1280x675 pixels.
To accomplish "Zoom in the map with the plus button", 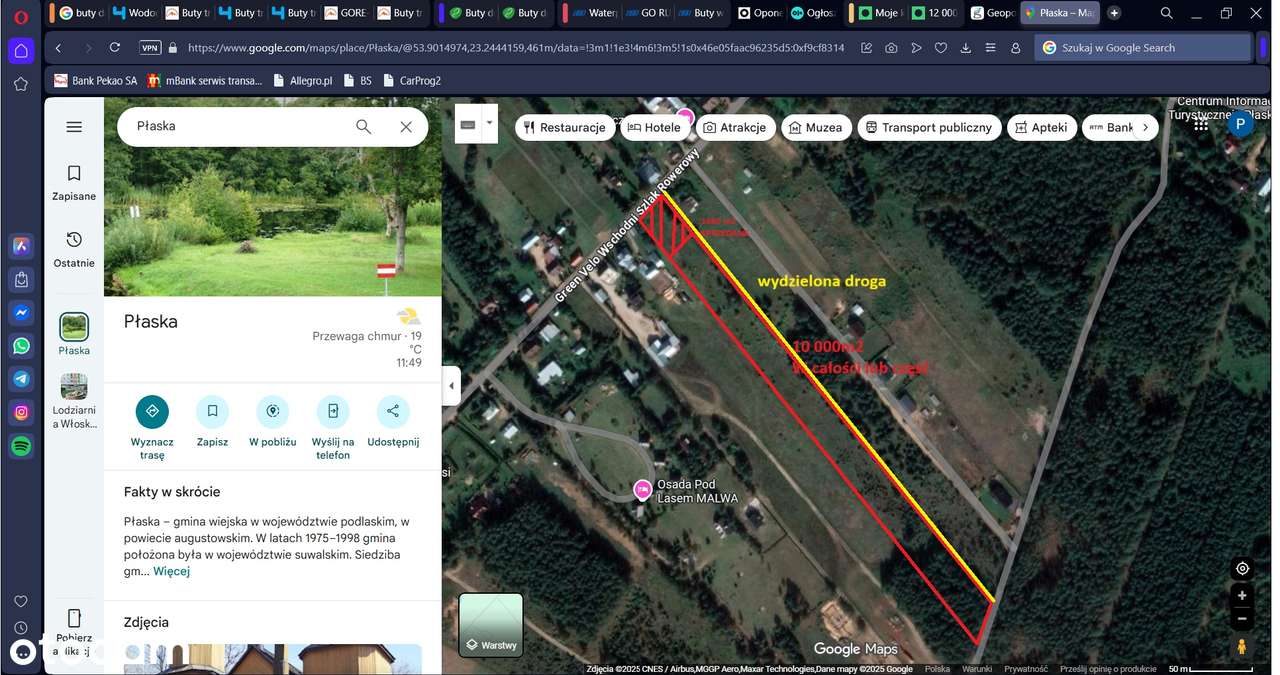I will click(1242, 595).
